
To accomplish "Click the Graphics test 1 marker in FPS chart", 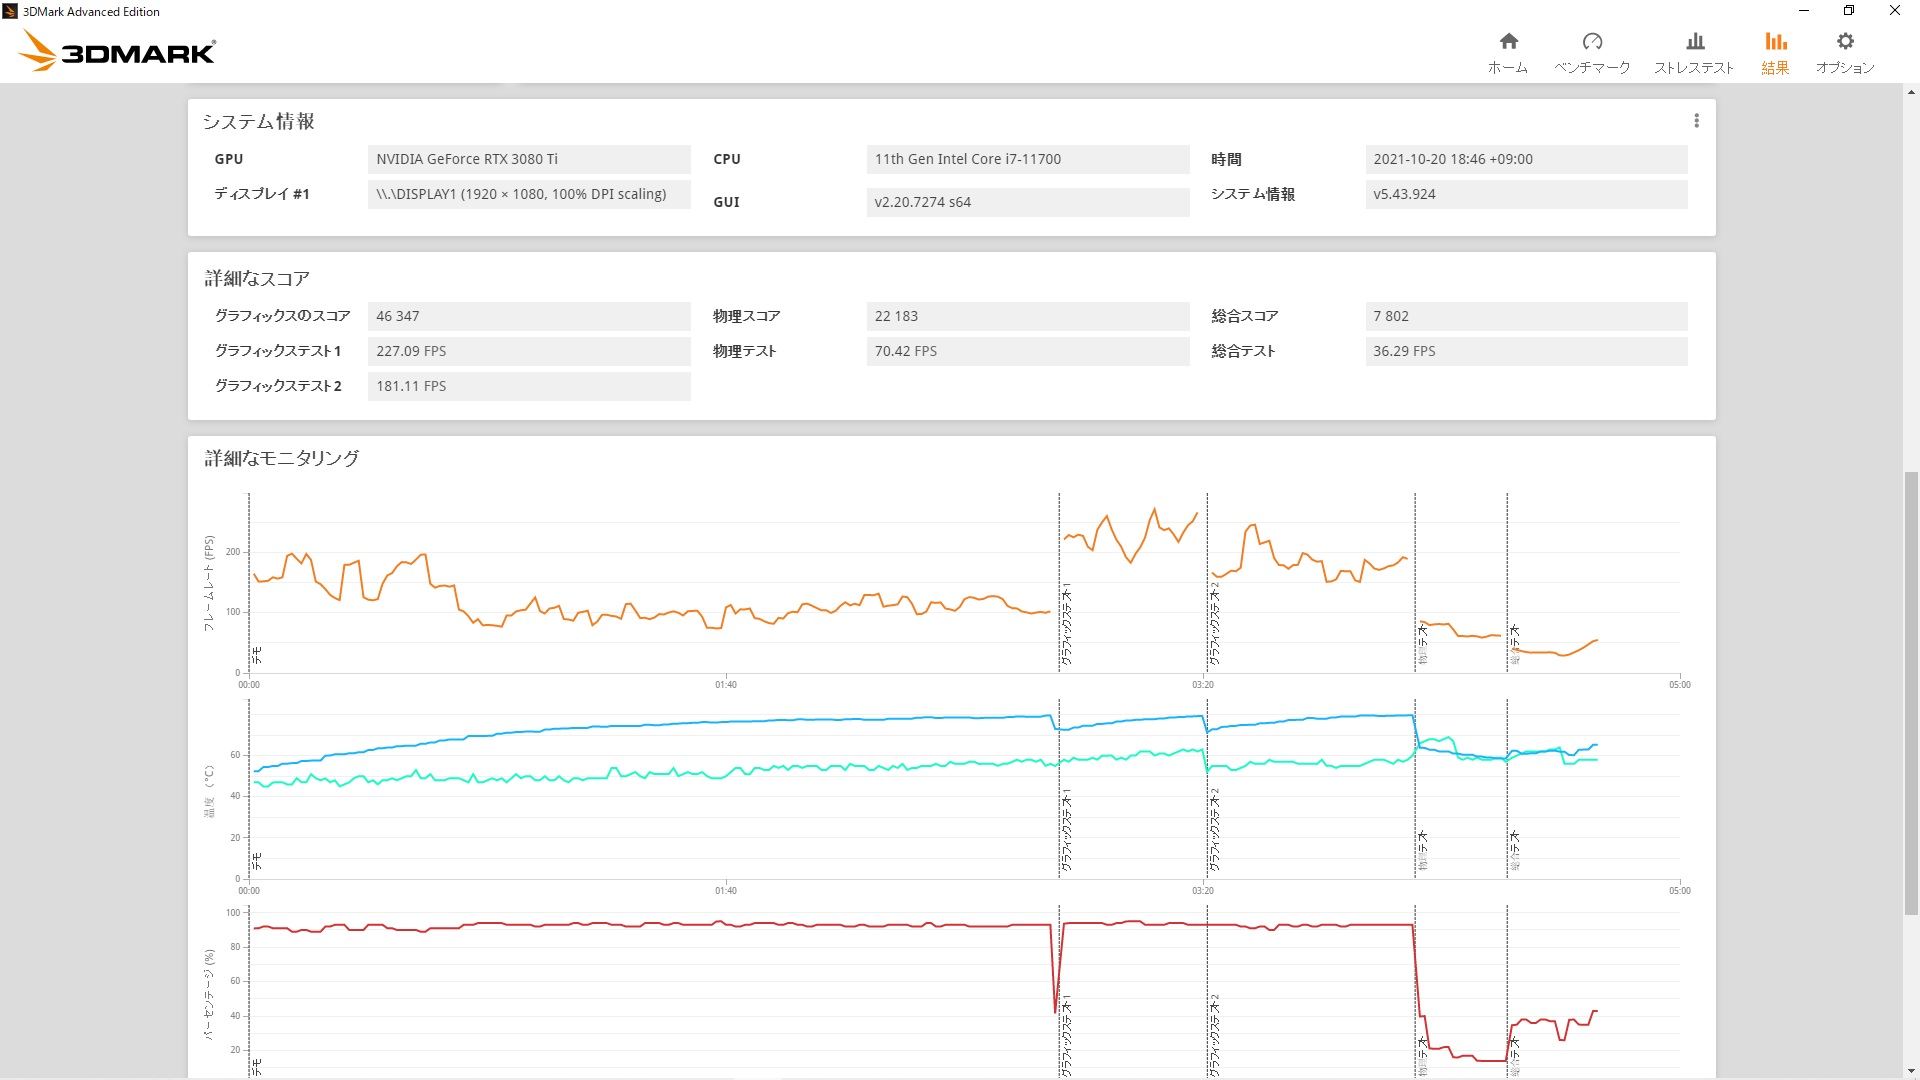I will (x=1066, y=625).
